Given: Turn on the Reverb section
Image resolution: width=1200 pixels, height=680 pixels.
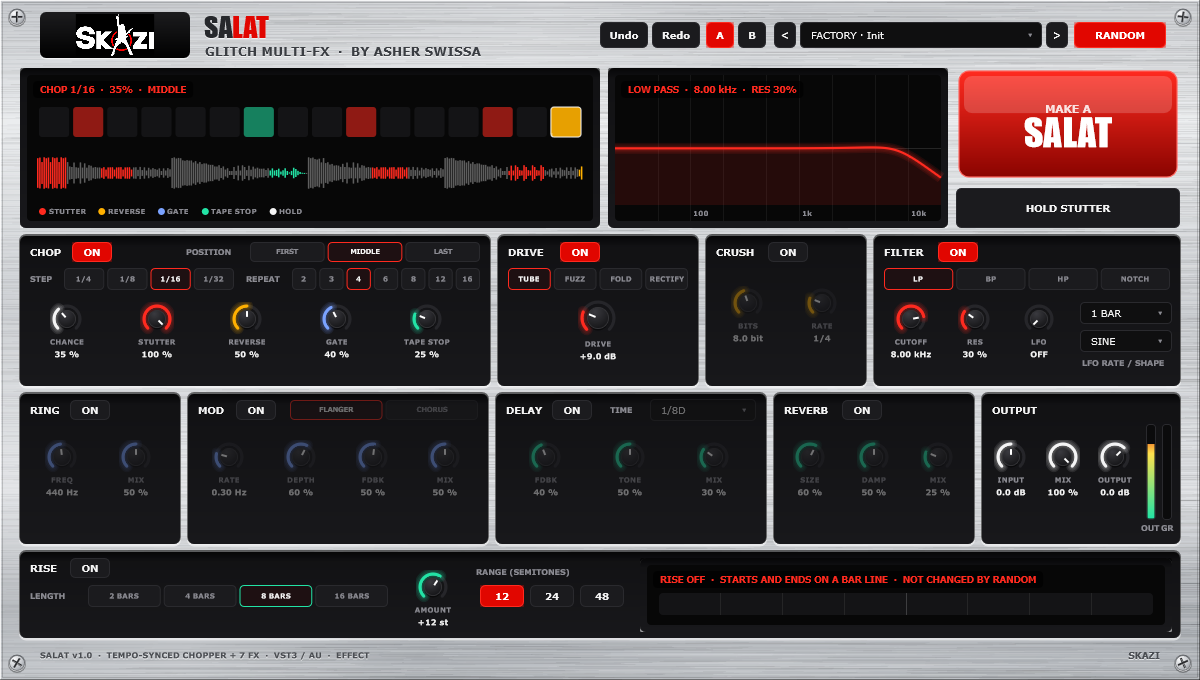Looking at the screenshot, I should coord(862,410).
